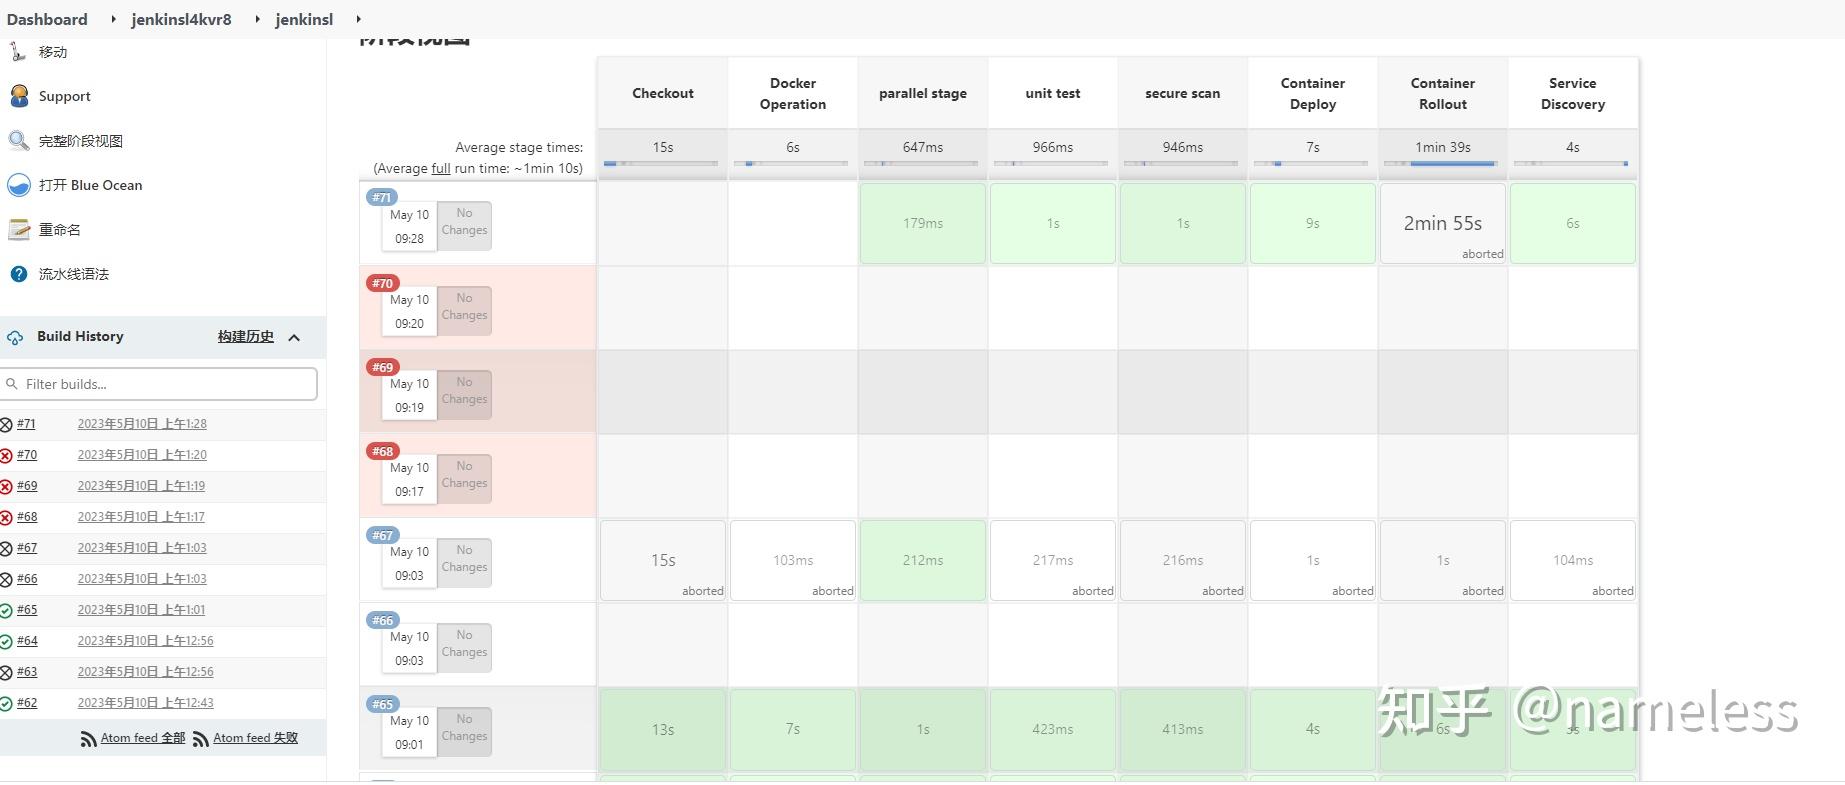Click the rename notepad icon
The width and height of the screenshot is (1845, 785).
coord(19,230)
